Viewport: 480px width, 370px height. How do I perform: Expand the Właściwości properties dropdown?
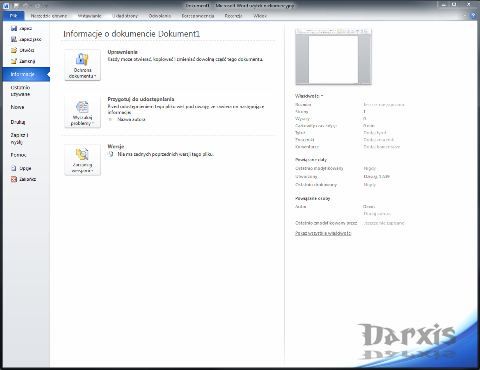(309, 96)
